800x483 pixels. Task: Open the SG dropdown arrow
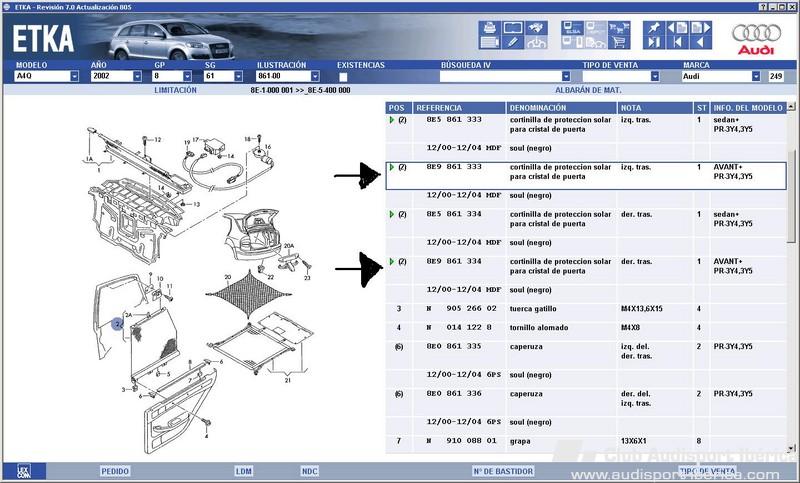click(238, 76)
